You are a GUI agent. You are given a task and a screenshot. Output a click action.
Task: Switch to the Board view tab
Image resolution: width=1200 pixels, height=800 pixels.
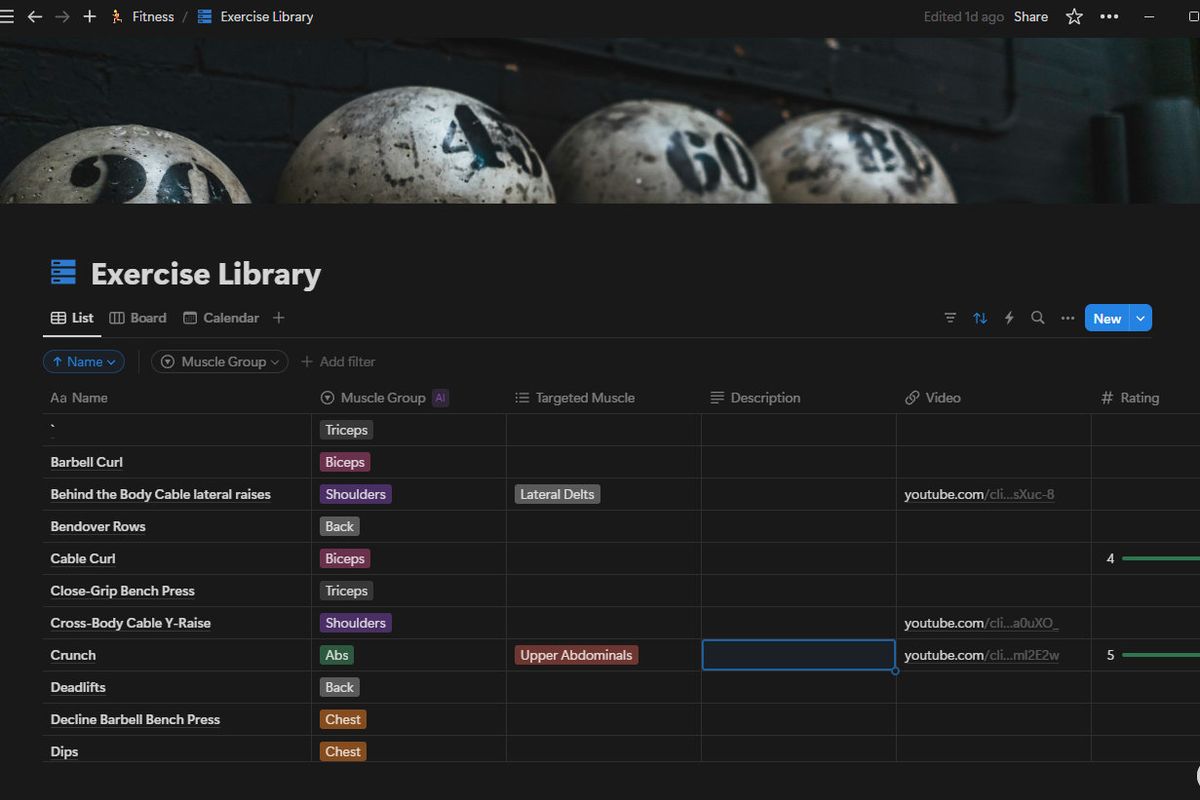138,318
